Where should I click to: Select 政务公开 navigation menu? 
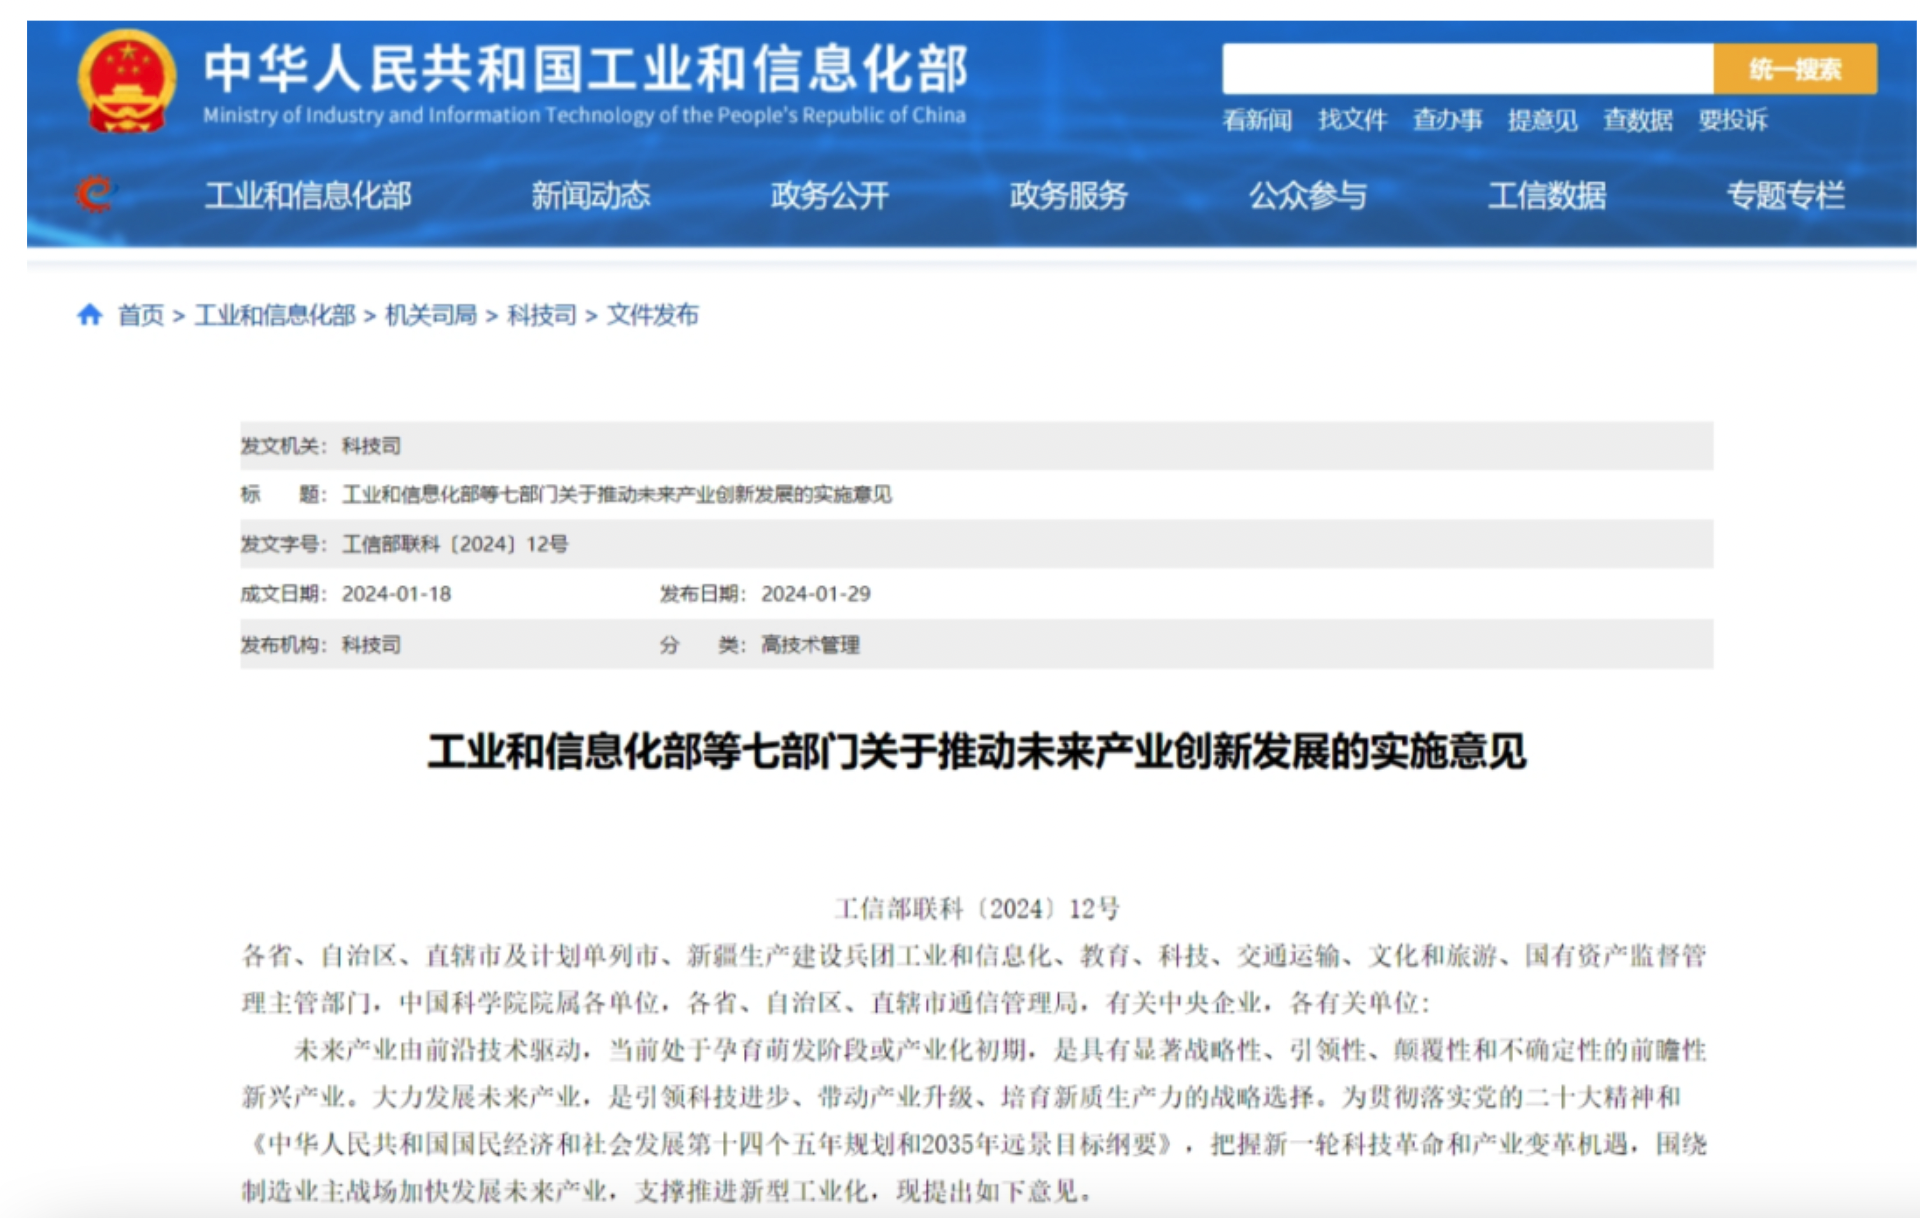click(x=829, y=195)
